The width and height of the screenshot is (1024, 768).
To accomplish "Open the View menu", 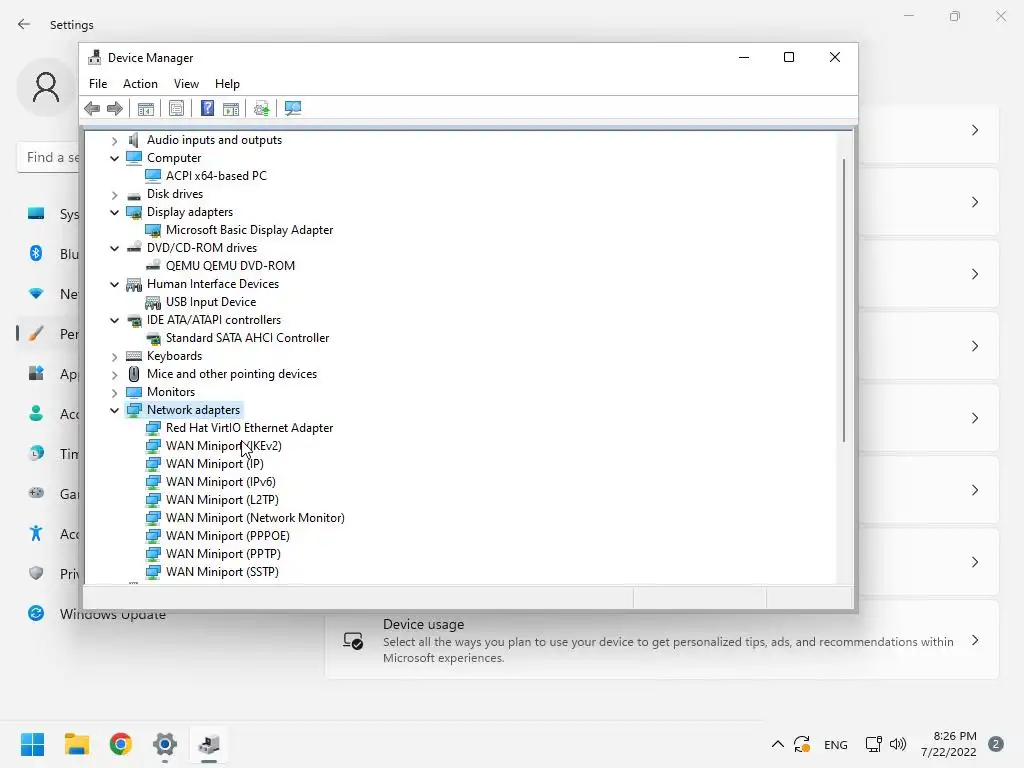I will [186, 84].
